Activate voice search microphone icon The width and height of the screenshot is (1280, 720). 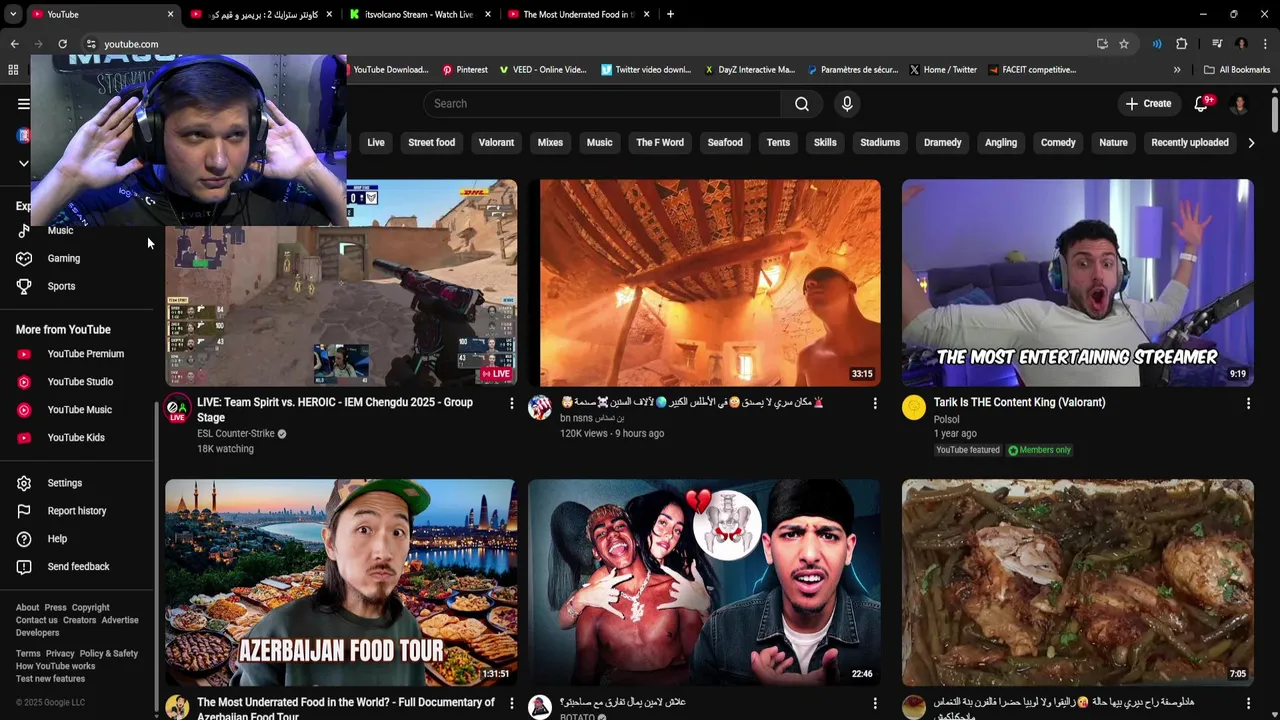pos(847,104)
